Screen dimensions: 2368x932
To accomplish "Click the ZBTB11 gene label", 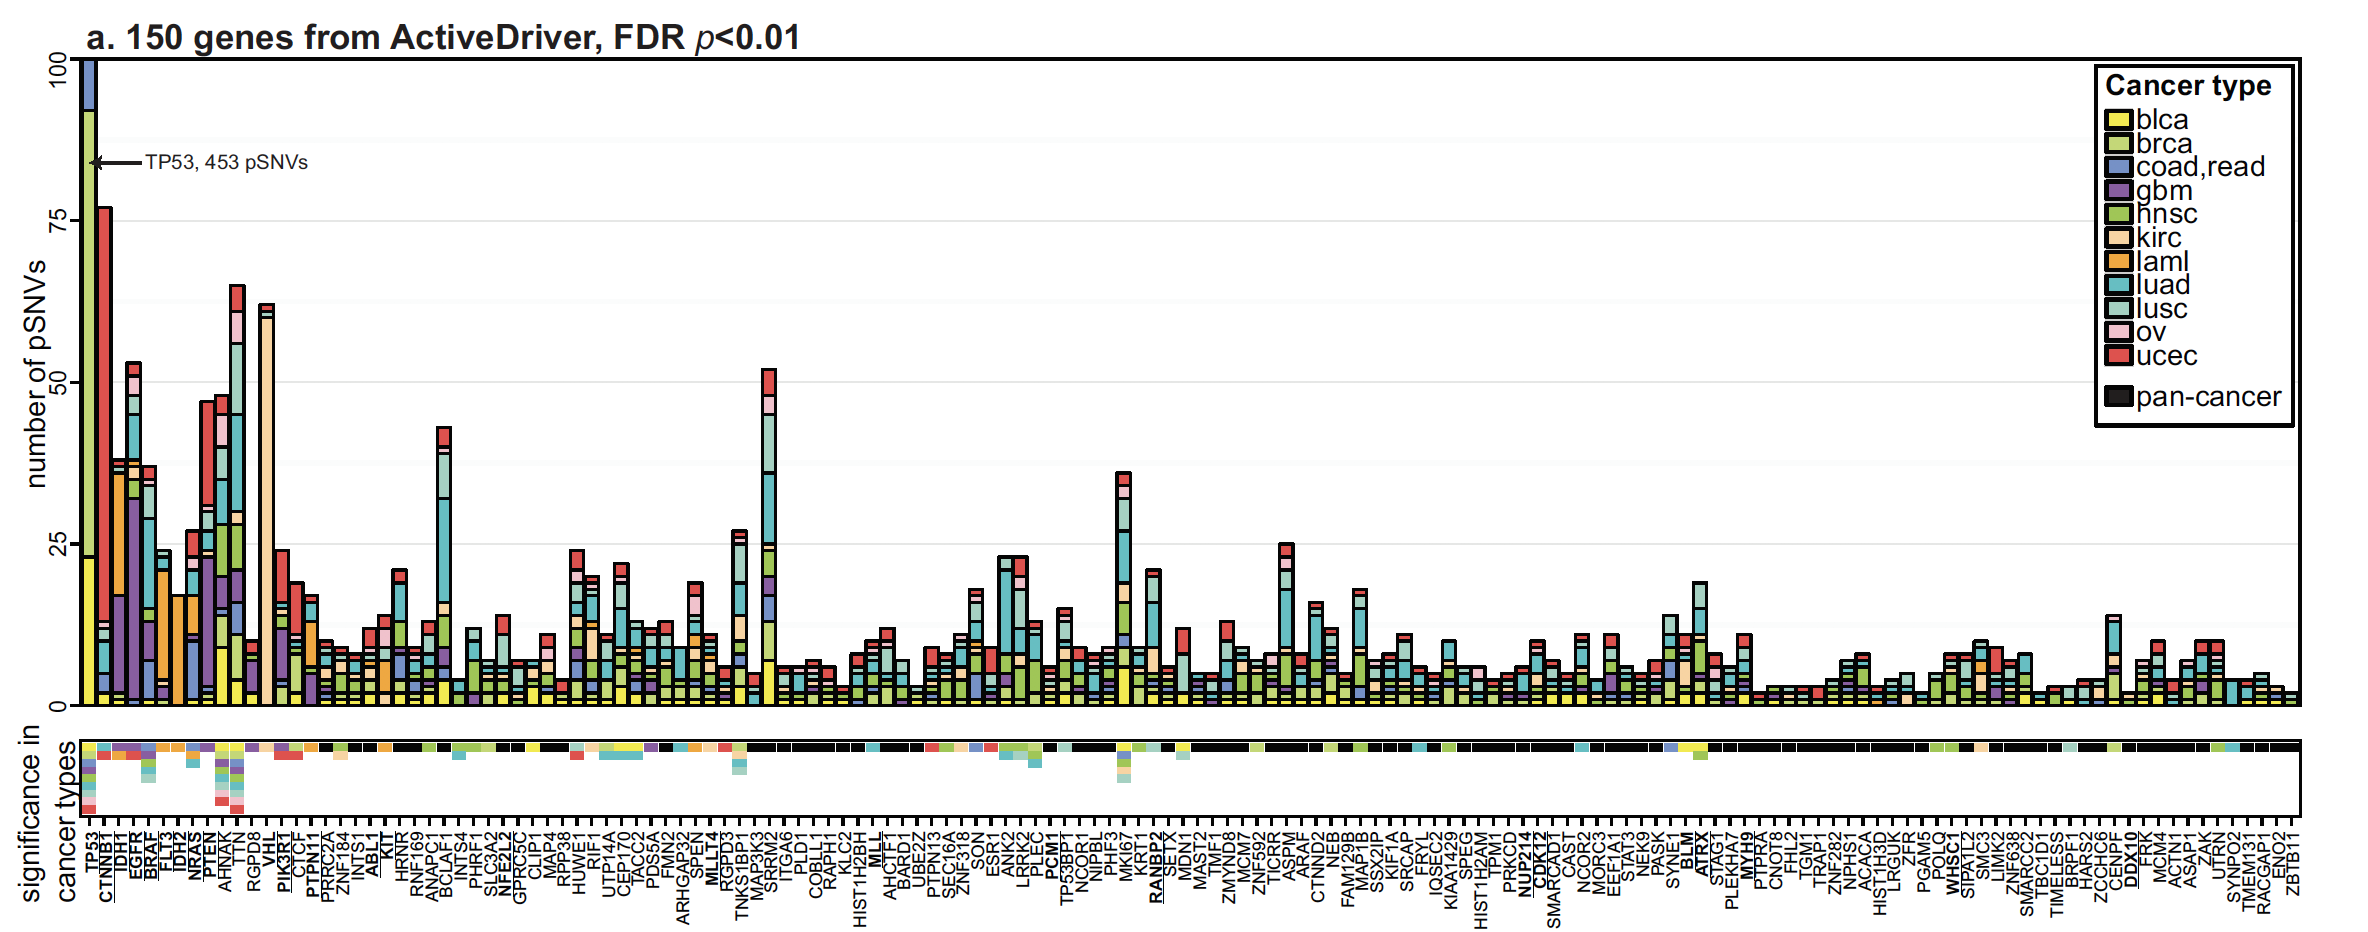I will click(2293, 863).
